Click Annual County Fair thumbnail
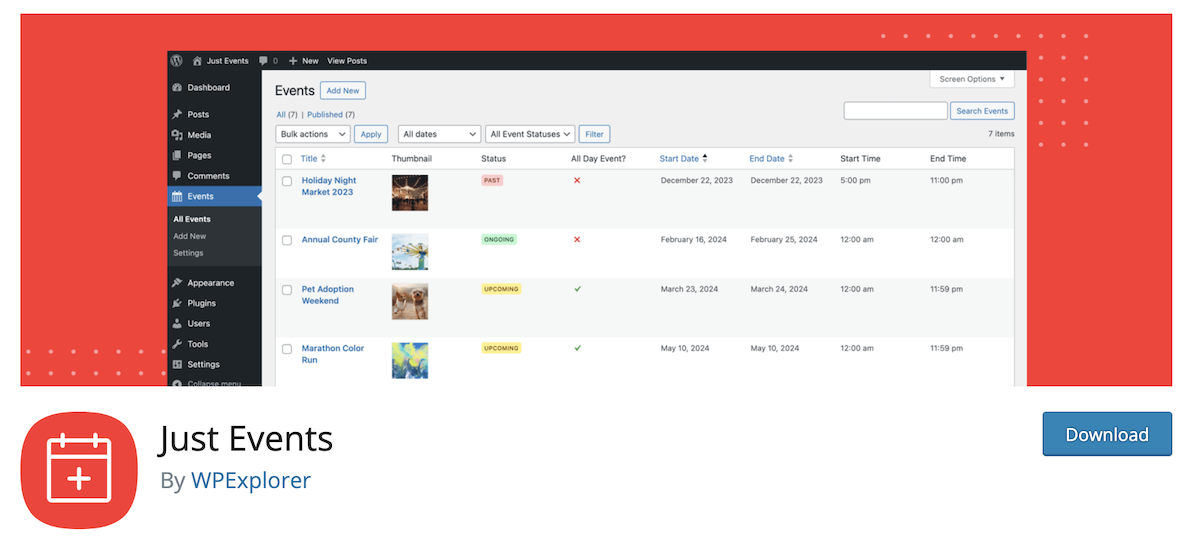This screenshot has height=539, width=1200. 410,251
